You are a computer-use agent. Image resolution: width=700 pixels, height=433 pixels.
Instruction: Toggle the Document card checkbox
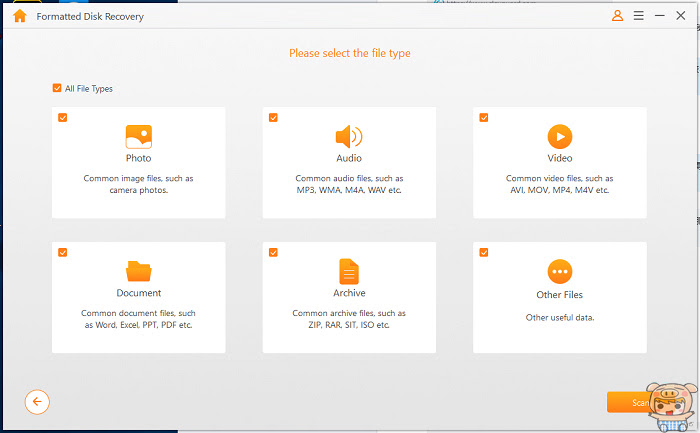click(x=62, y=252)
